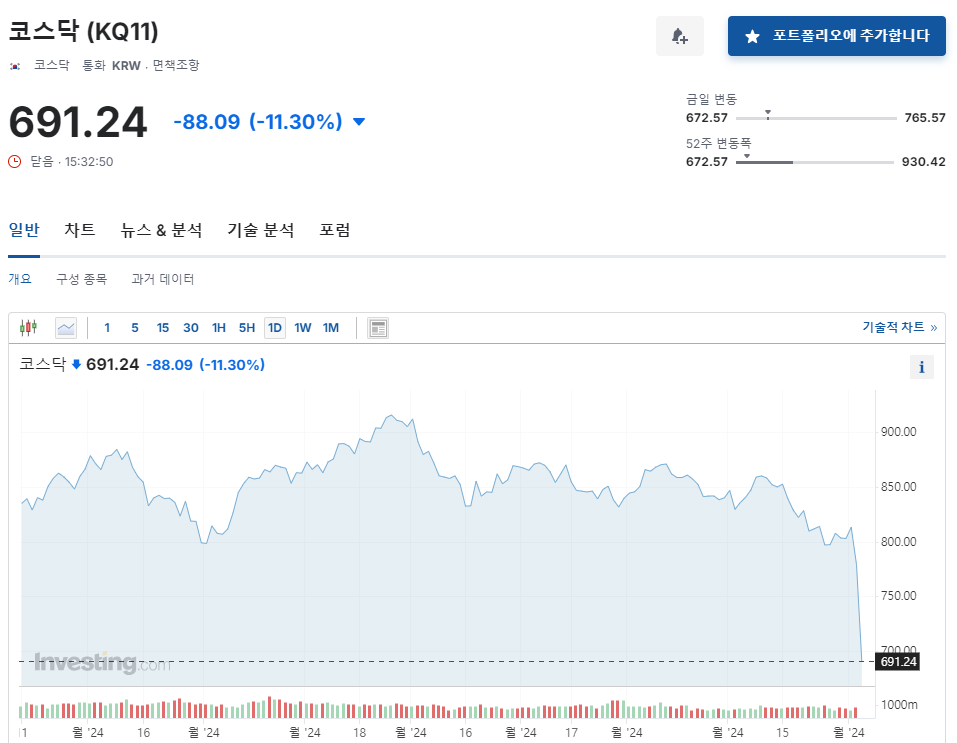Click the 면책조항 disclaimer link

click(x=176, y=65)
